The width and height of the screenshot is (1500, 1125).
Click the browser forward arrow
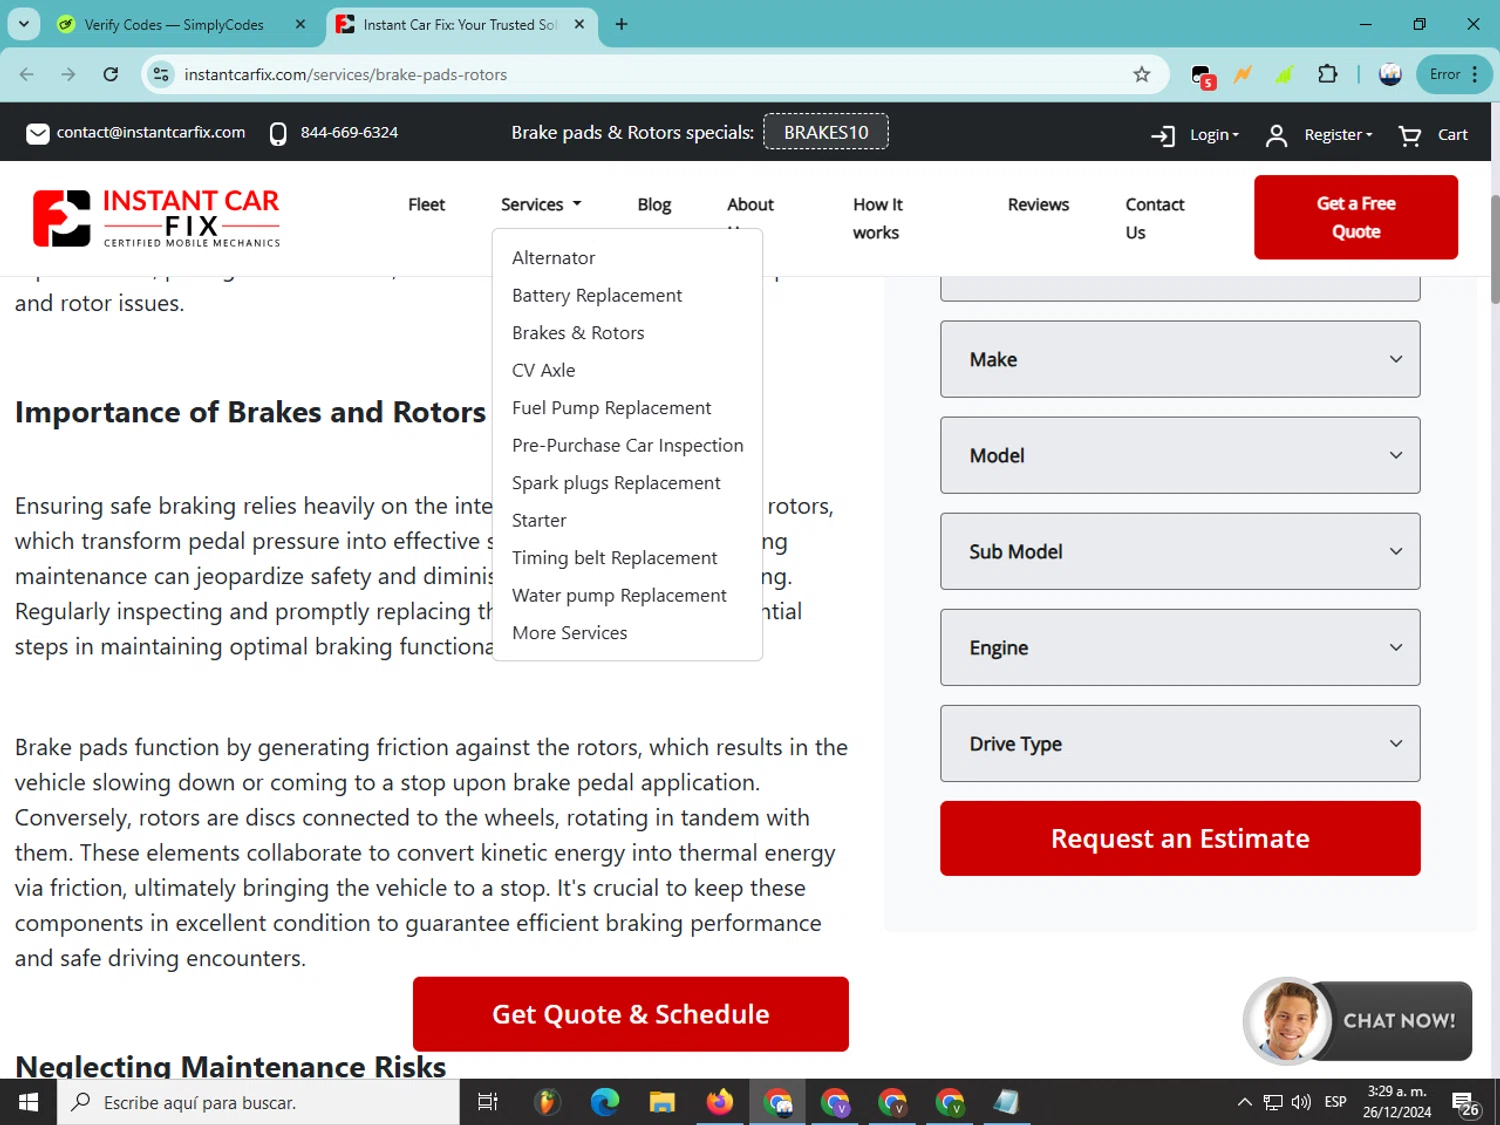(x=68, y=74)
